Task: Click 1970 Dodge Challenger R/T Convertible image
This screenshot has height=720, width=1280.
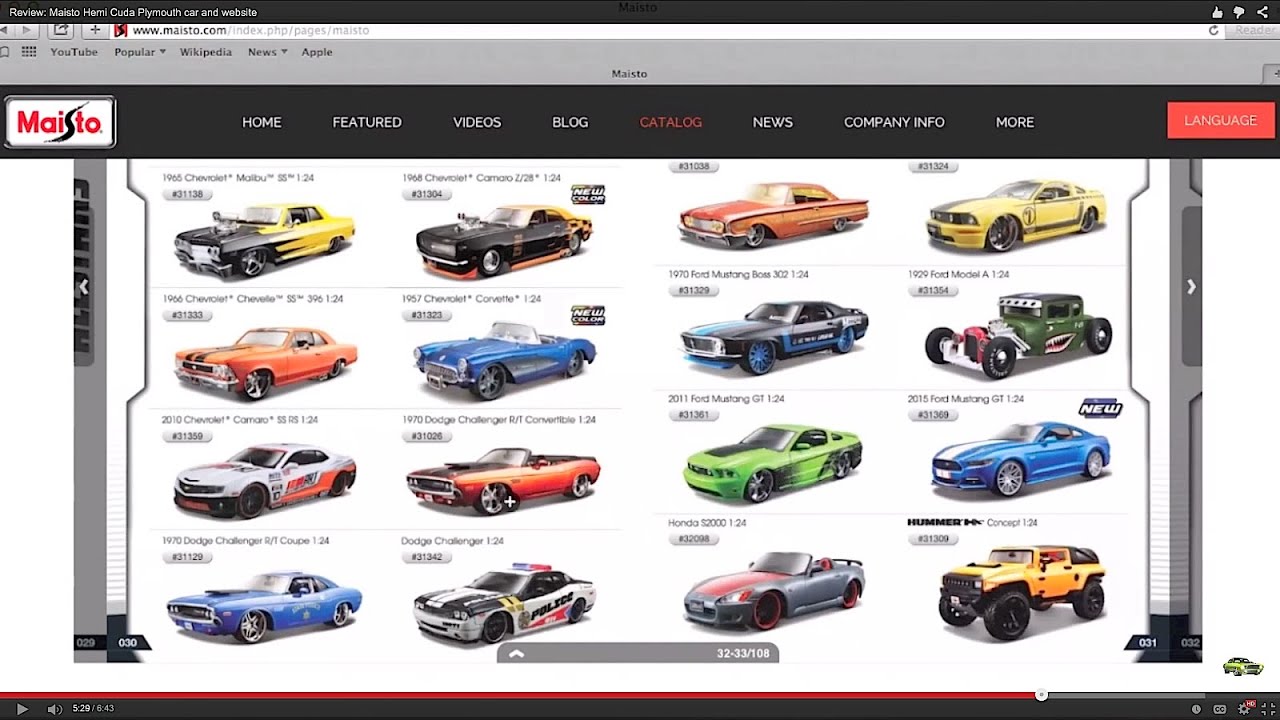Action: [x=503, y=480]
